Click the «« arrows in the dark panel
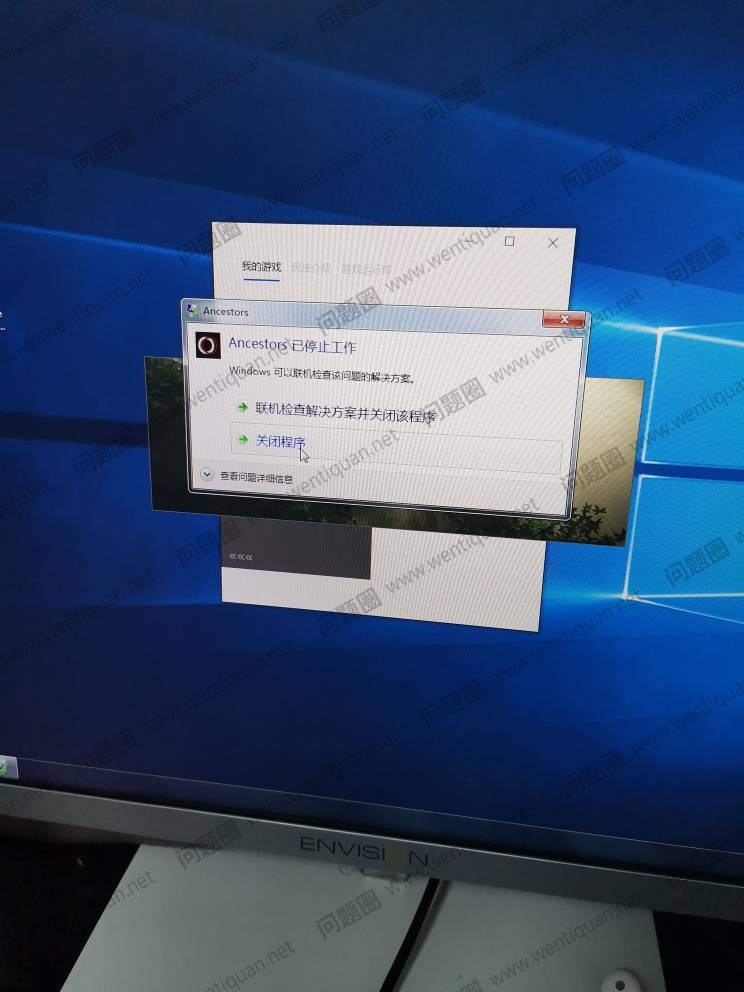This screenshot has height=992, width=744. click(x=241, y=556)
